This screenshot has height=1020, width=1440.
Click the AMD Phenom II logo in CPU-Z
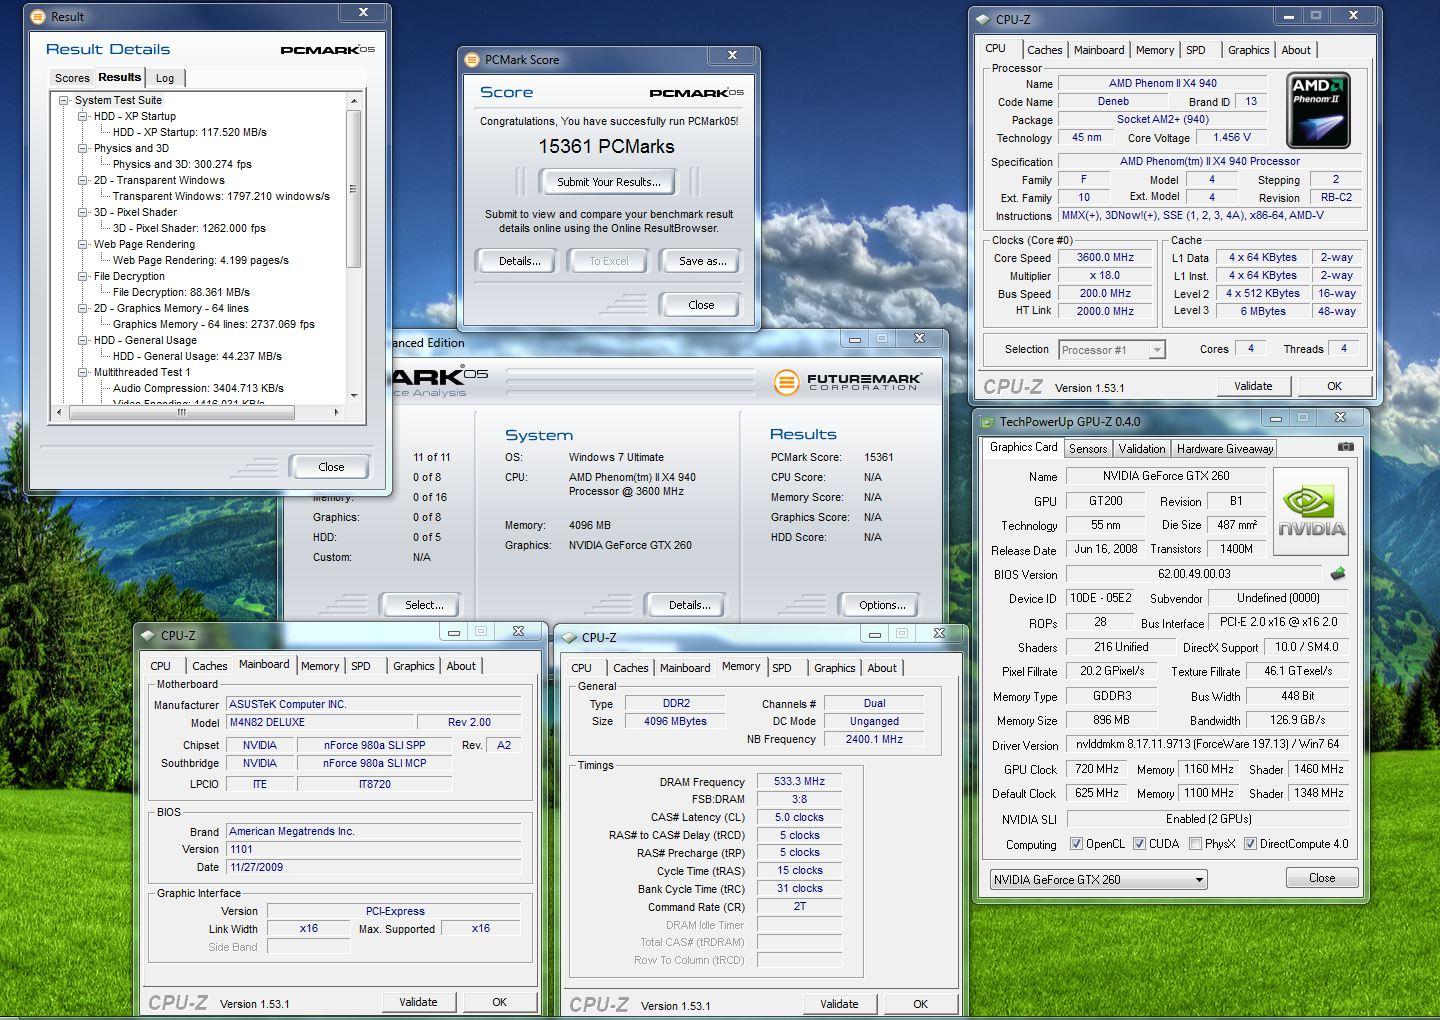[x=1317, y=111]
